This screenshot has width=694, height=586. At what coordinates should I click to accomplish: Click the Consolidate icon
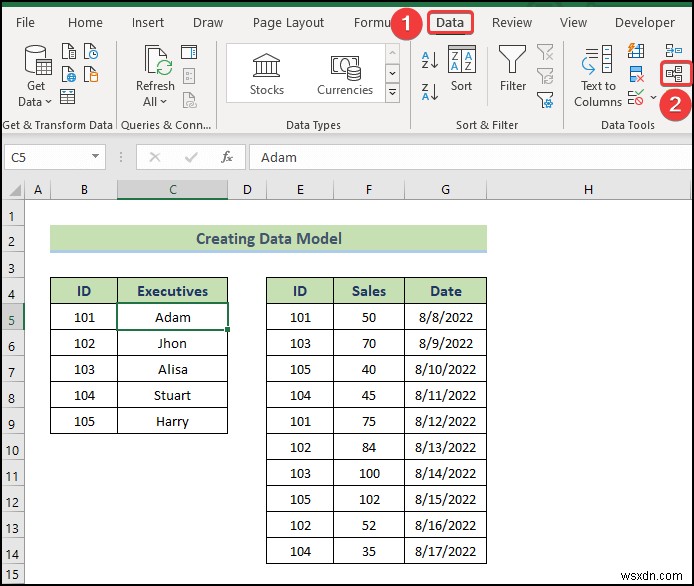coord(673,50)
